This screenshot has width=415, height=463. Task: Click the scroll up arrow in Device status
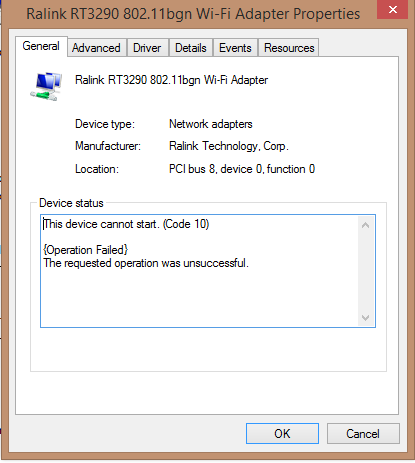(x=365, y=225)
